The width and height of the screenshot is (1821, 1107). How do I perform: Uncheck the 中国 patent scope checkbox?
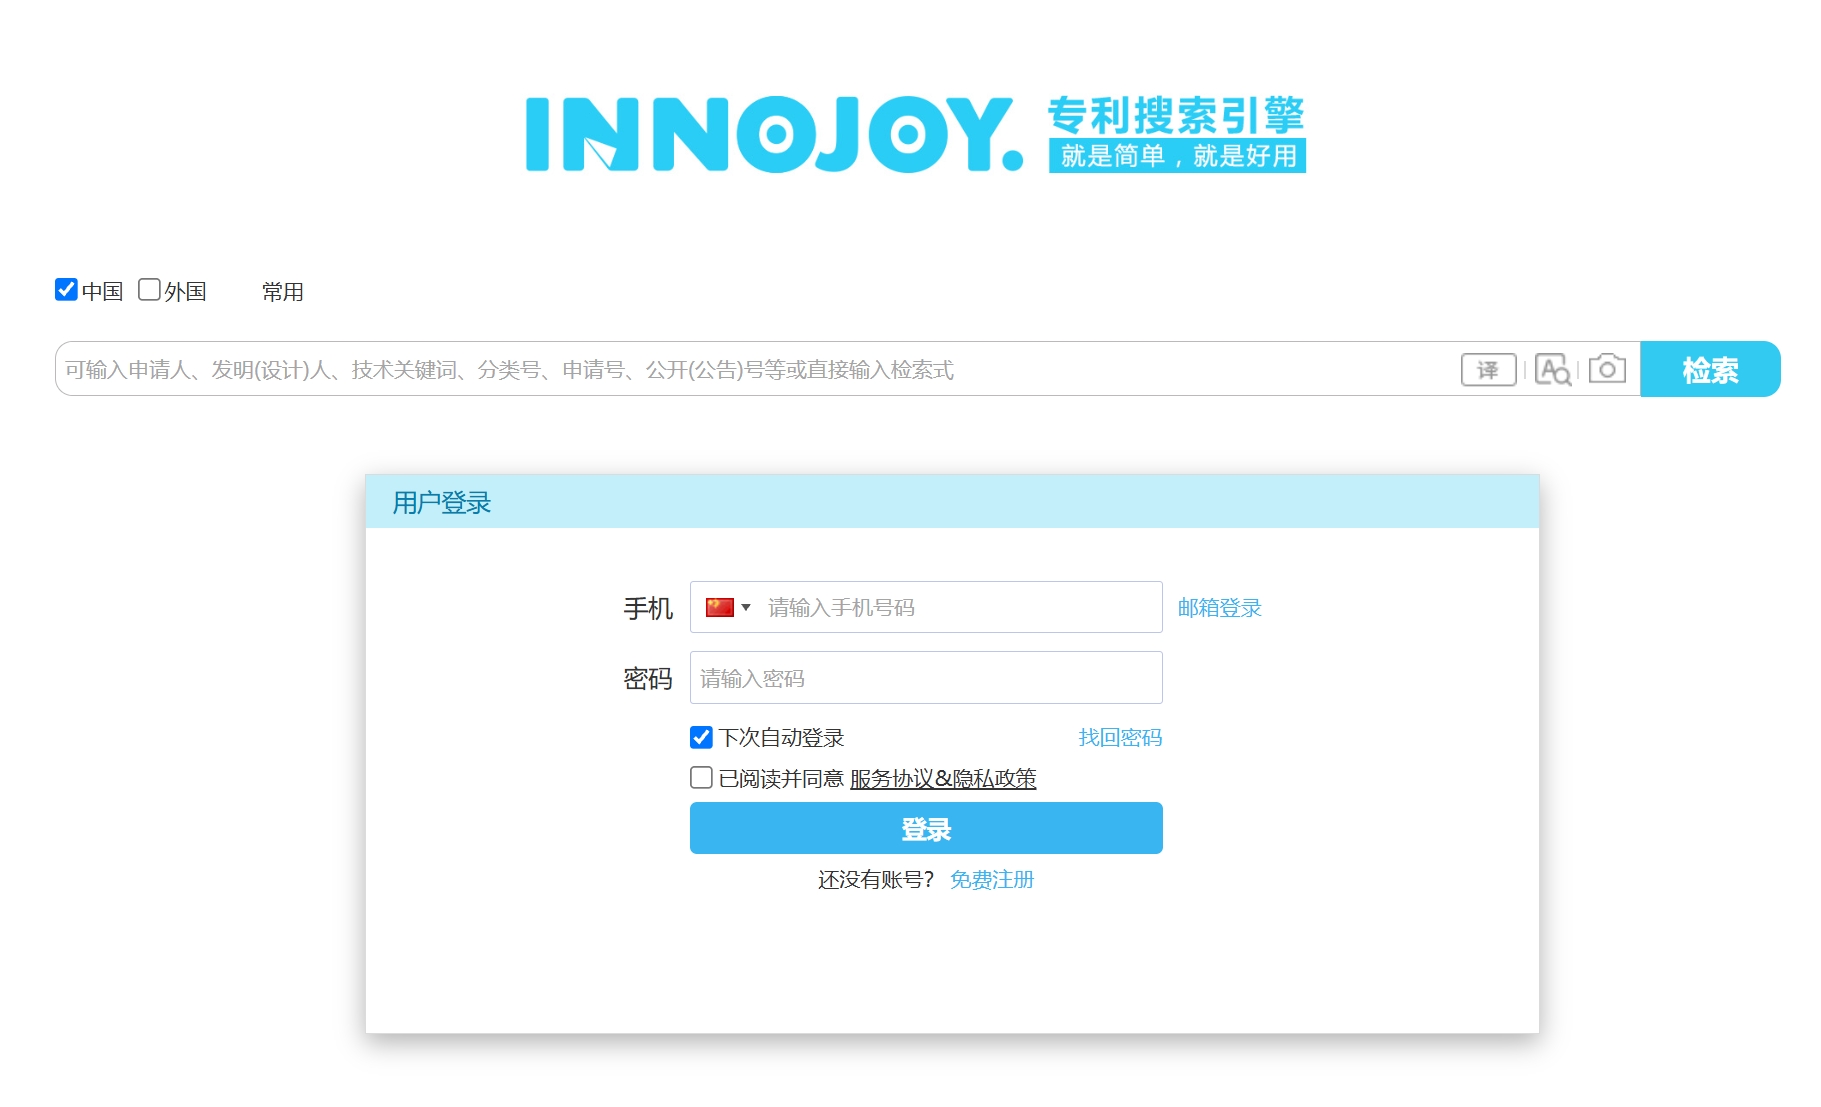point(66,289)
